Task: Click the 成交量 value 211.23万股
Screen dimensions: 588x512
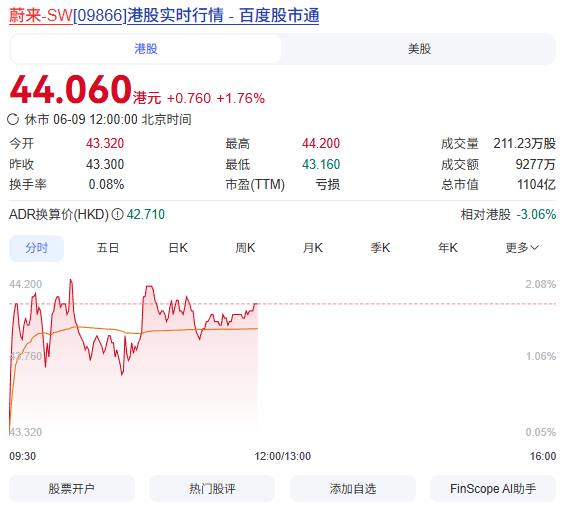Action: (x=524, y=143)
